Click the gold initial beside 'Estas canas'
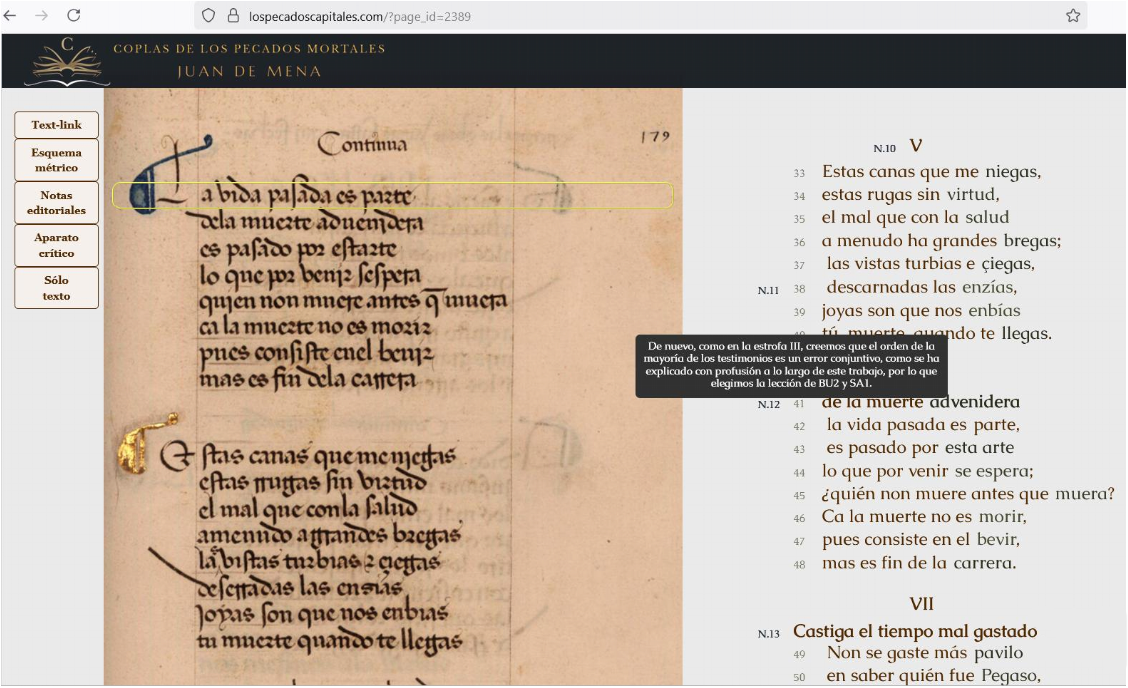1128x688 pixels. (x=147, y=443)
